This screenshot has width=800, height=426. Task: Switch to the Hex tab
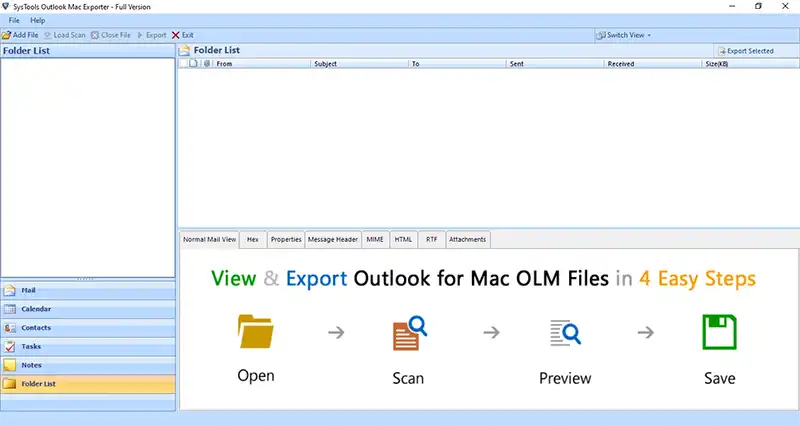point(253,239)
